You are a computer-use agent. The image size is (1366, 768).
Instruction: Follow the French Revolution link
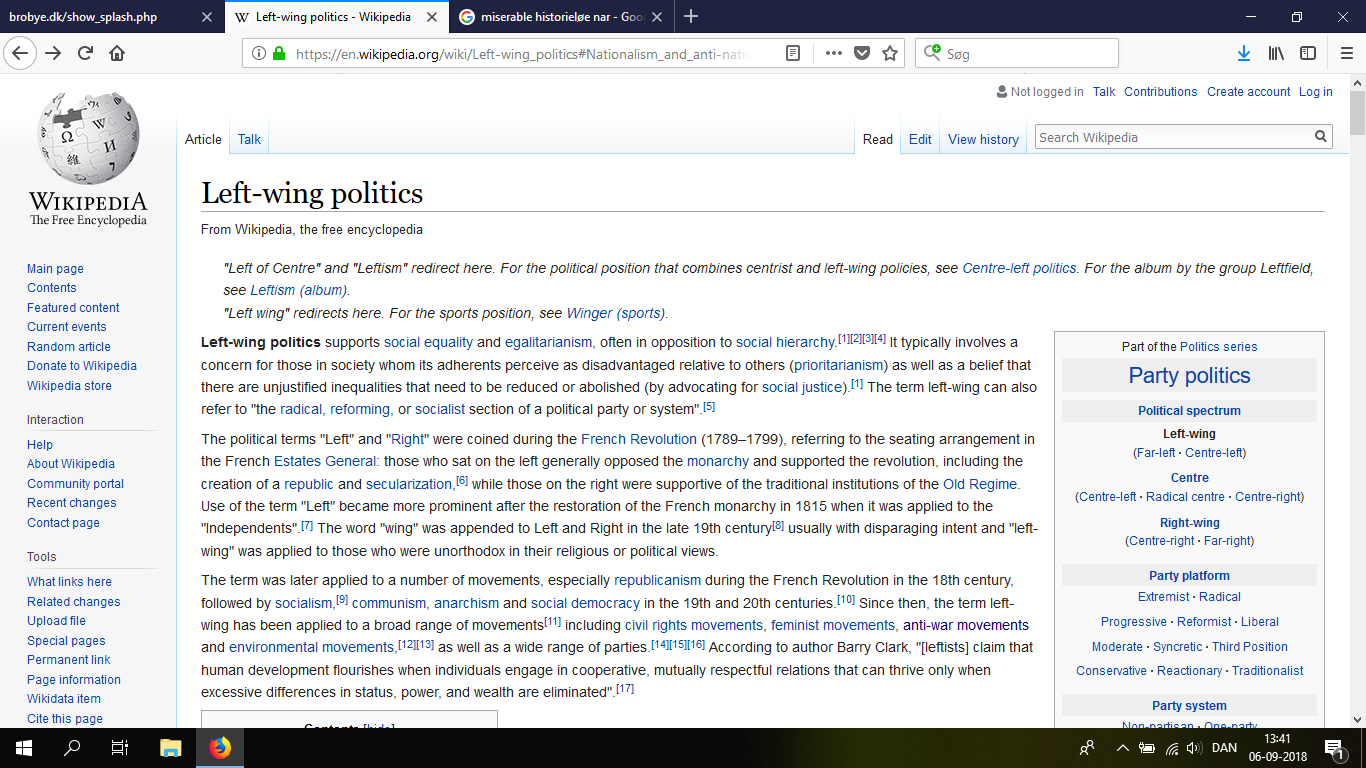638,439
